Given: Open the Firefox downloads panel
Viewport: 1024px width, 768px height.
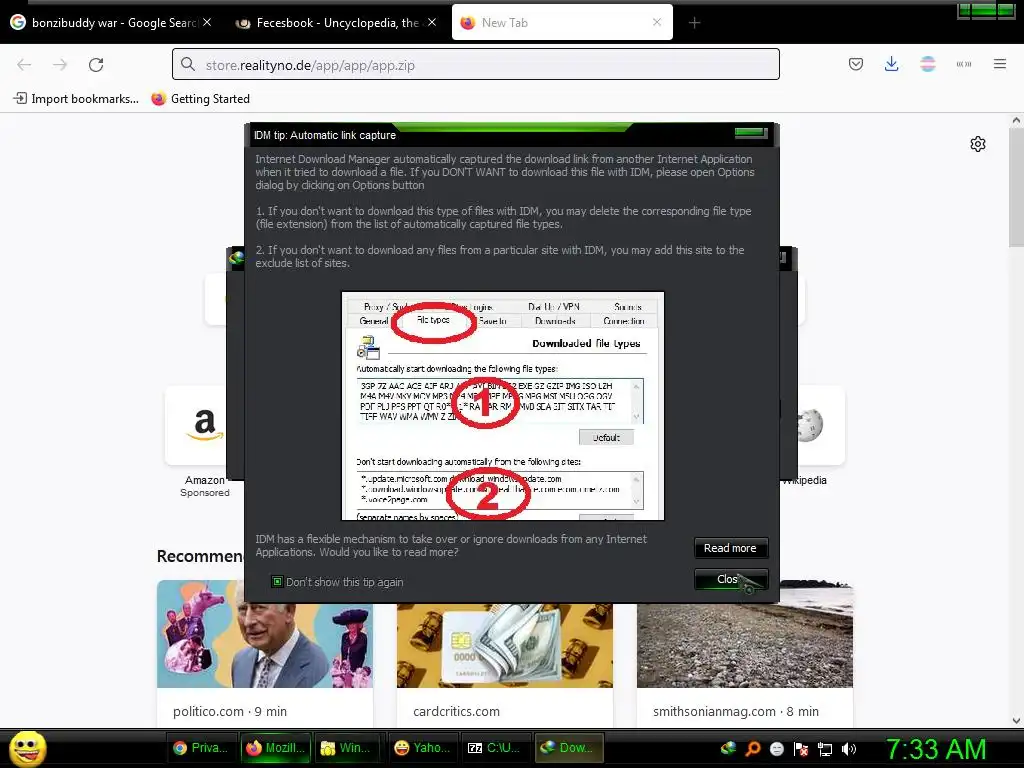Looking at the screenshot, I should tap(891, 64).
